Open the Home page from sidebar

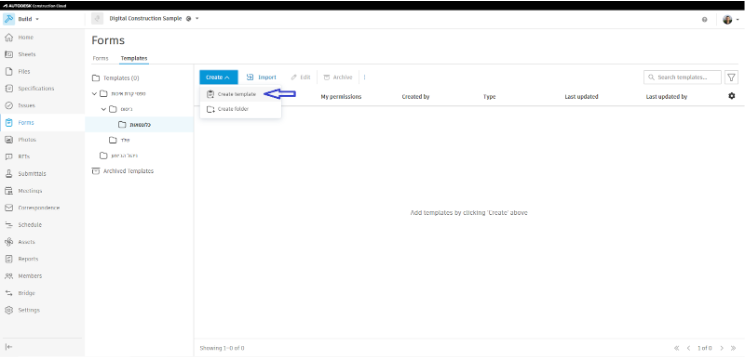click(x=25, y=37)
